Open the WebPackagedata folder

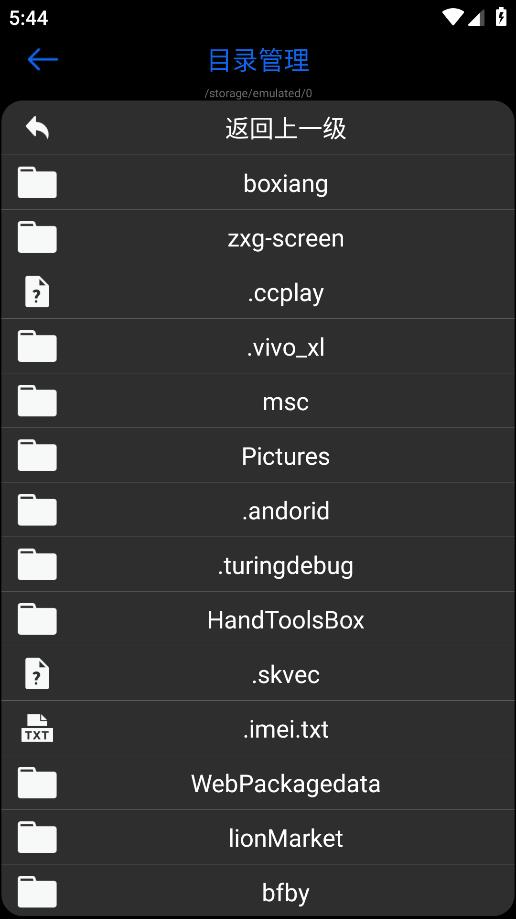click(x=258, y=782)
